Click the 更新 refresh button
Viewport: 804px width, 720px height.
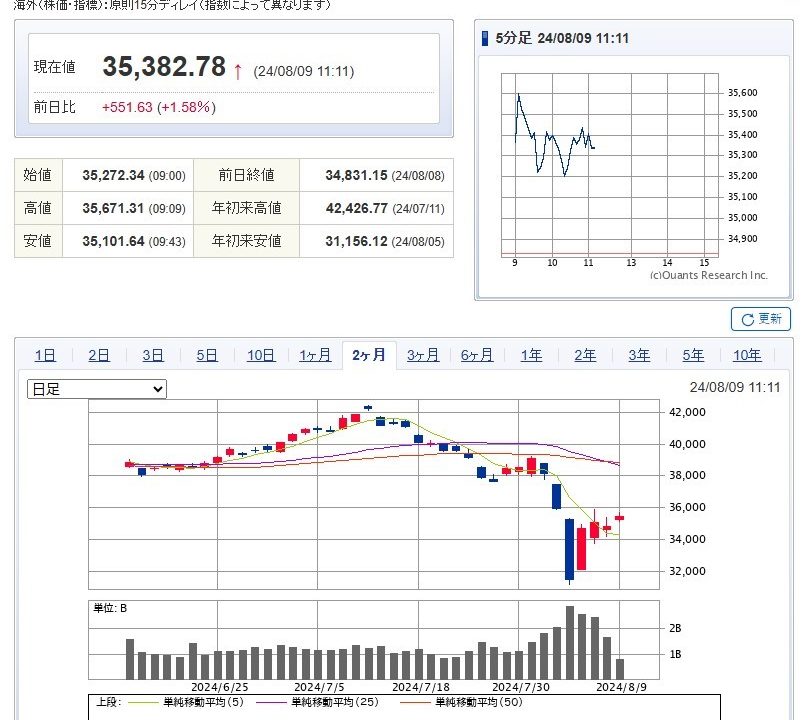[x=761, y=319]
